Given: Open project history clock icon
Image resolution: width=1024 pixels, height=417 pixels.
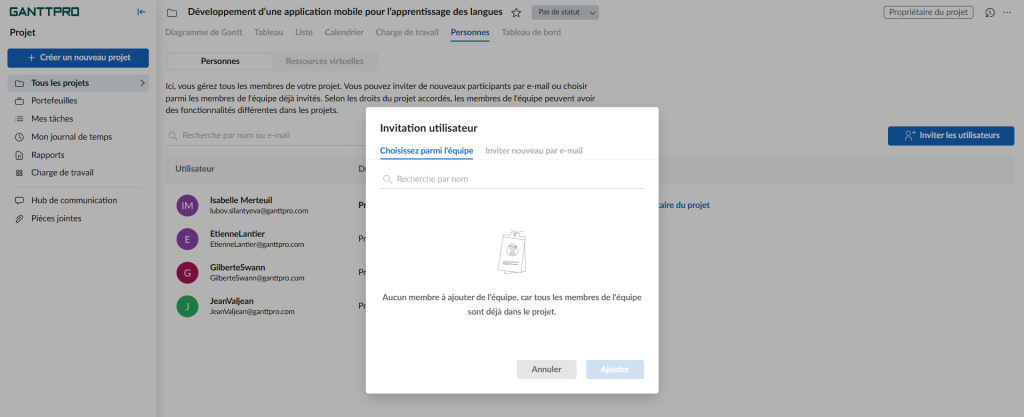Looking at the screenshot, I should 990,12.
